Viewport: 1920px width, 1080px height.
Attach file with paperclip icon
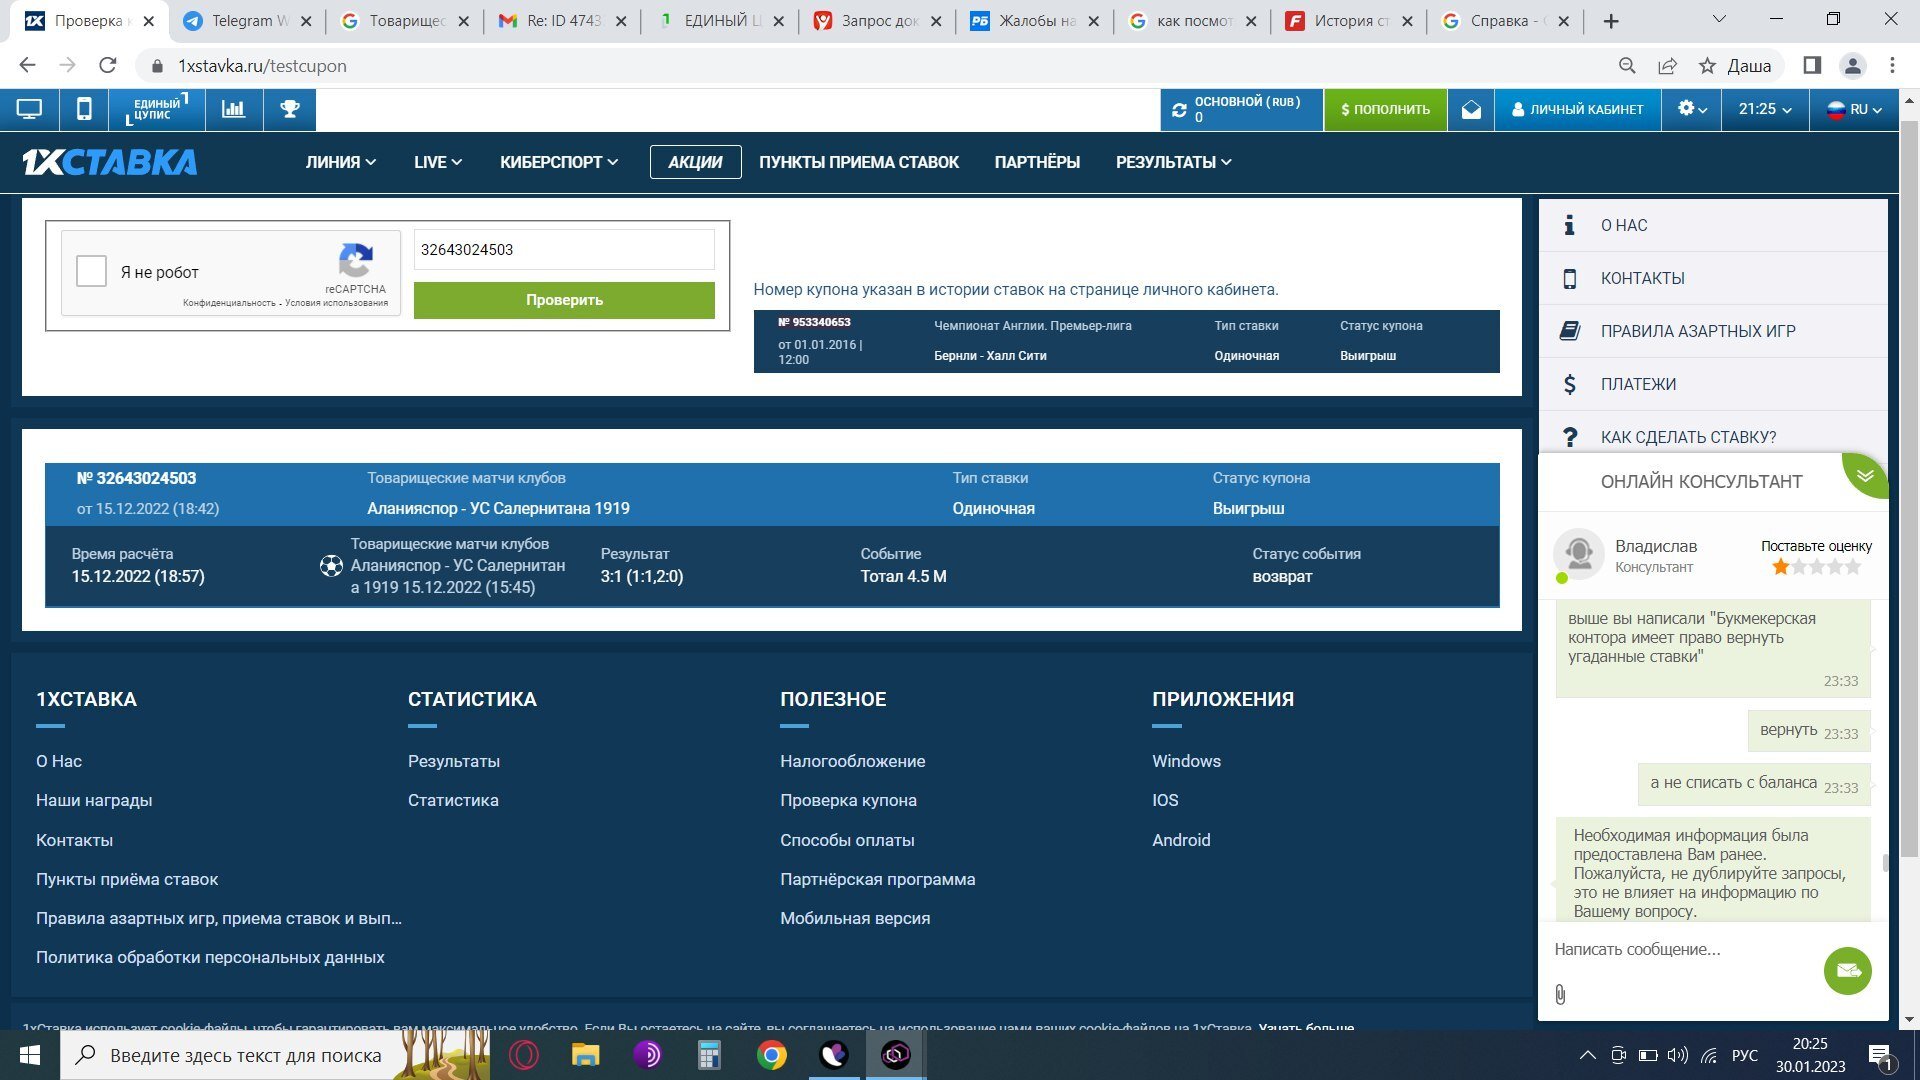(x=1560, y=994)
